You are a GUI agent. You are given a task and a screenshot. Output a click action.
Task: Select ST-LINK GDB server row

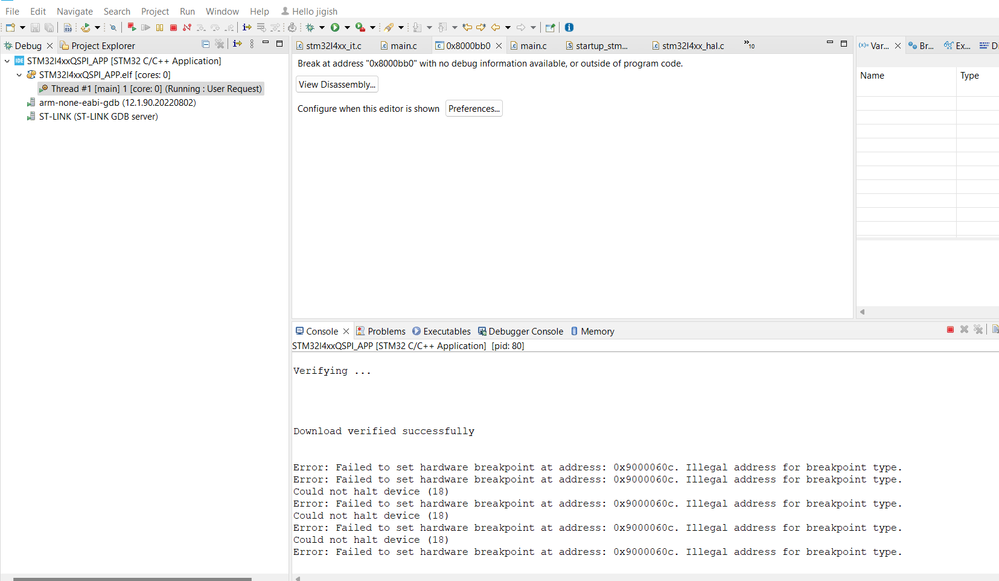coord(92,117)
